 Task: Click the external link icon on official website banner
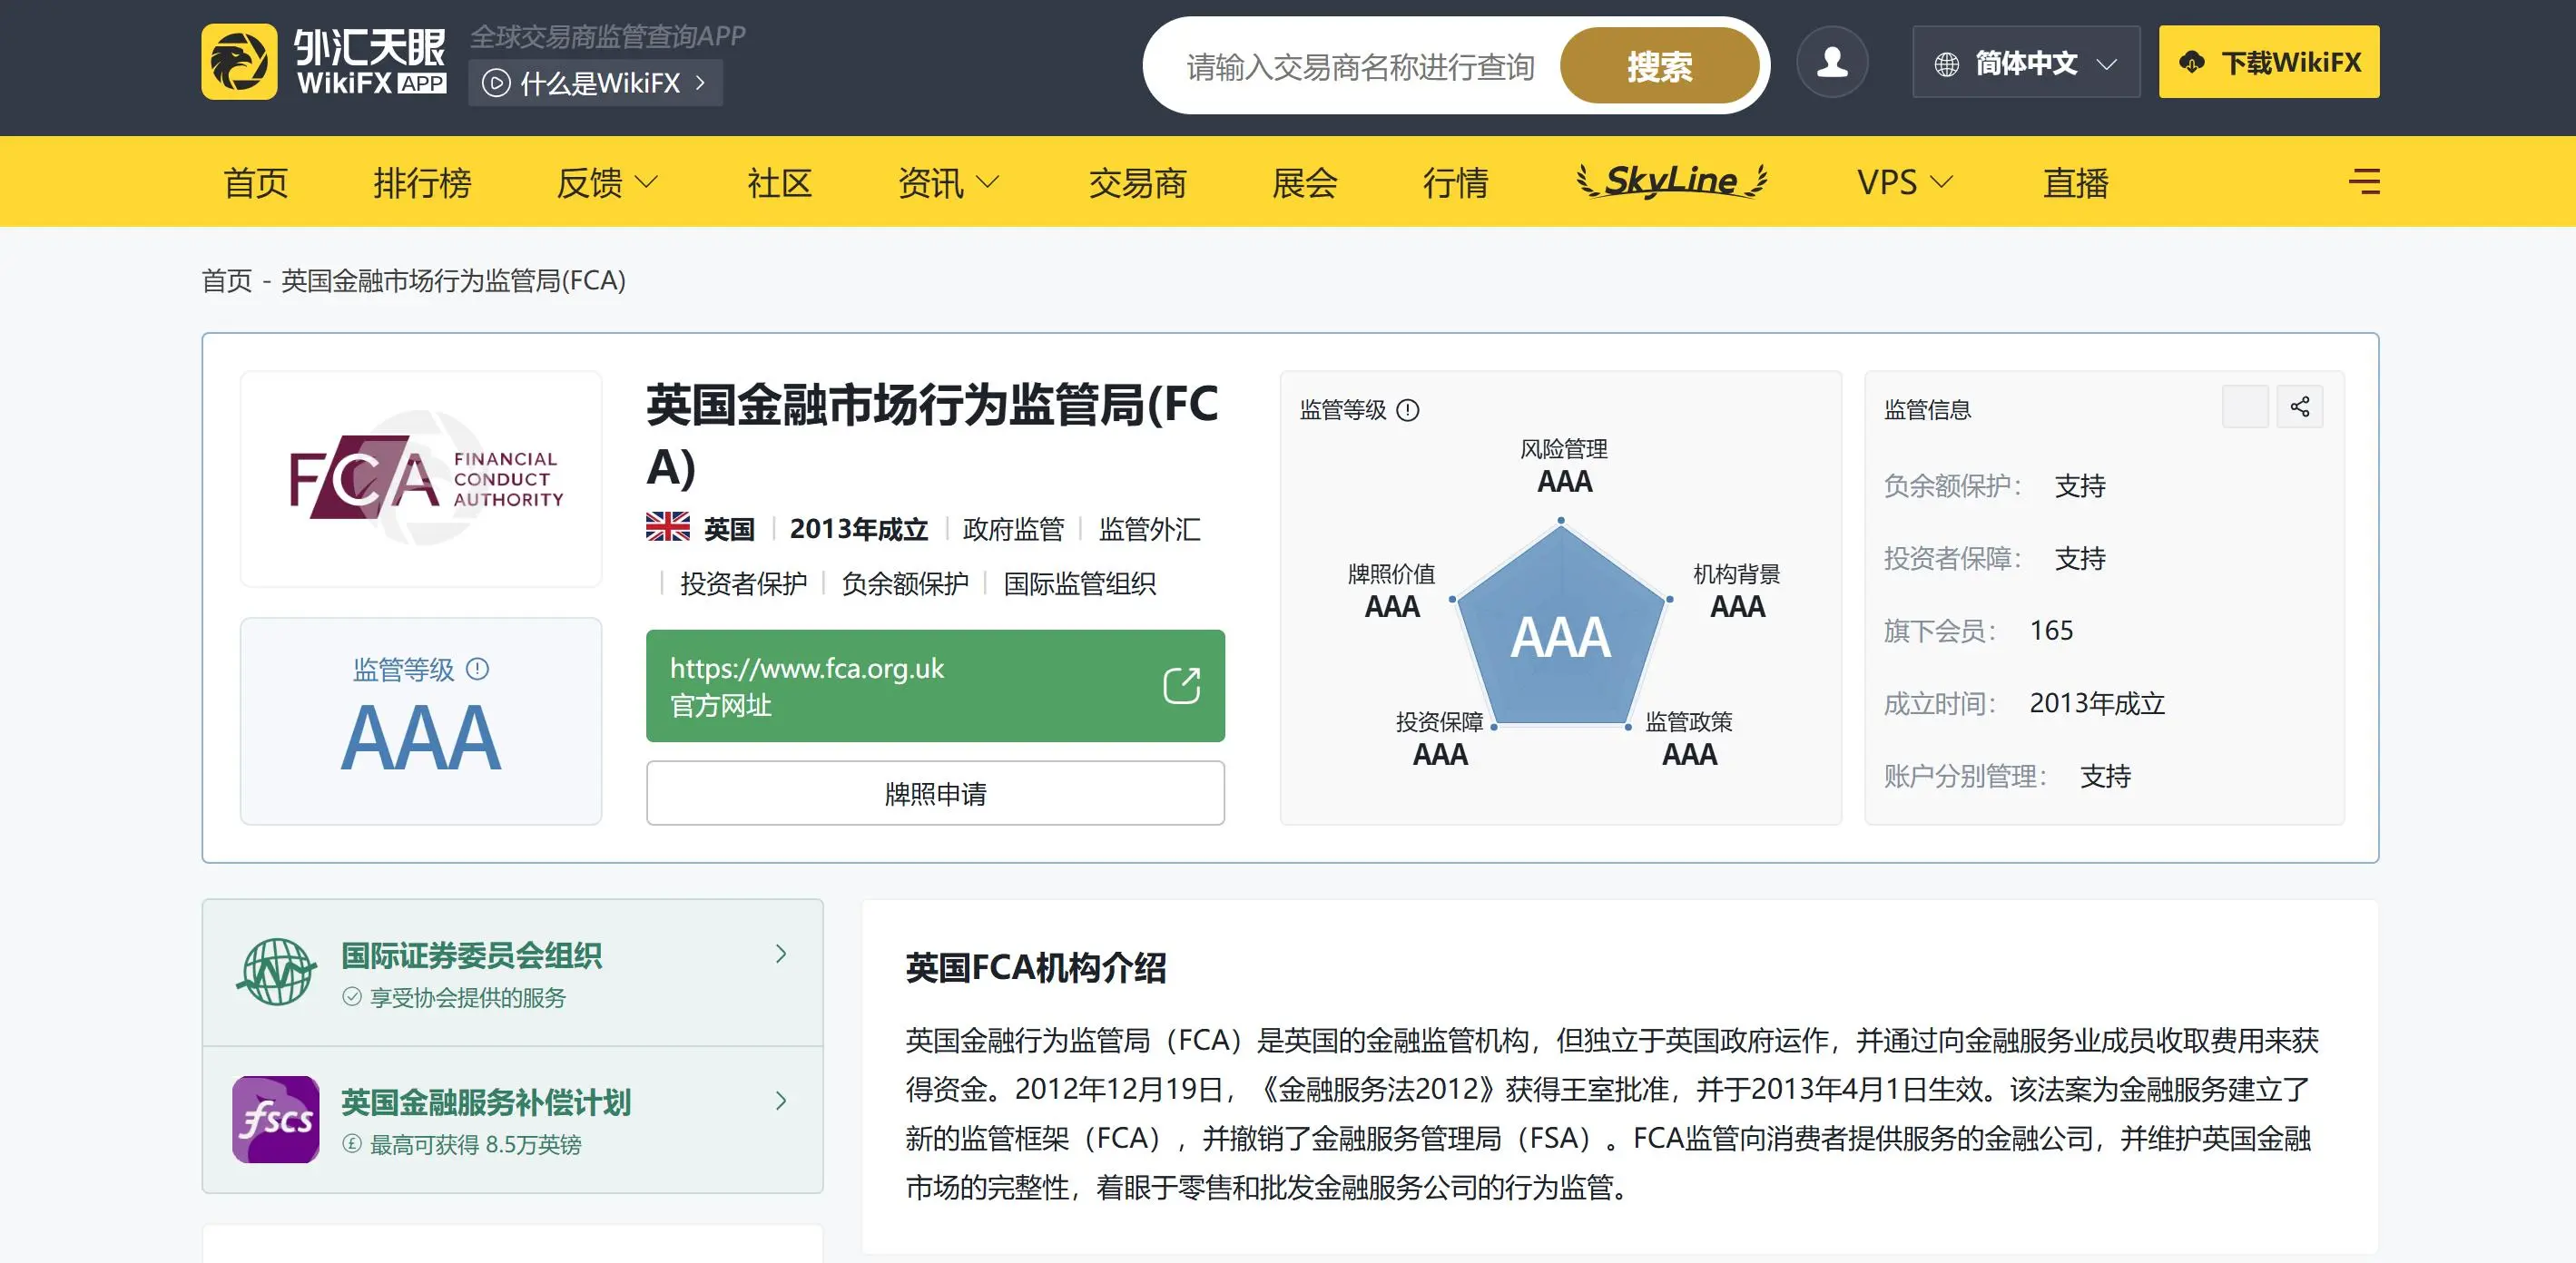(x=1181, y=686)
